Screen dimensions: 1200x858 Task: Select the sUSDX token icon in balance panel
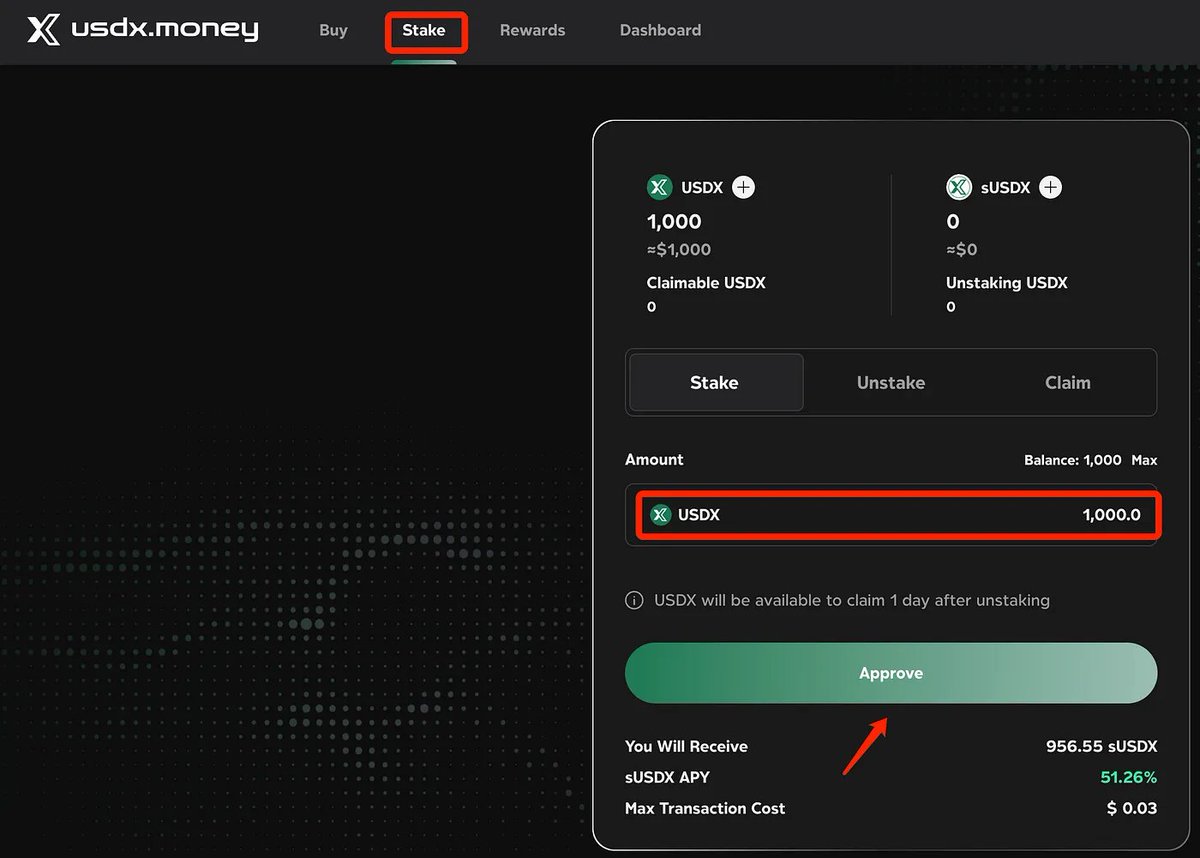pos(959,187)
